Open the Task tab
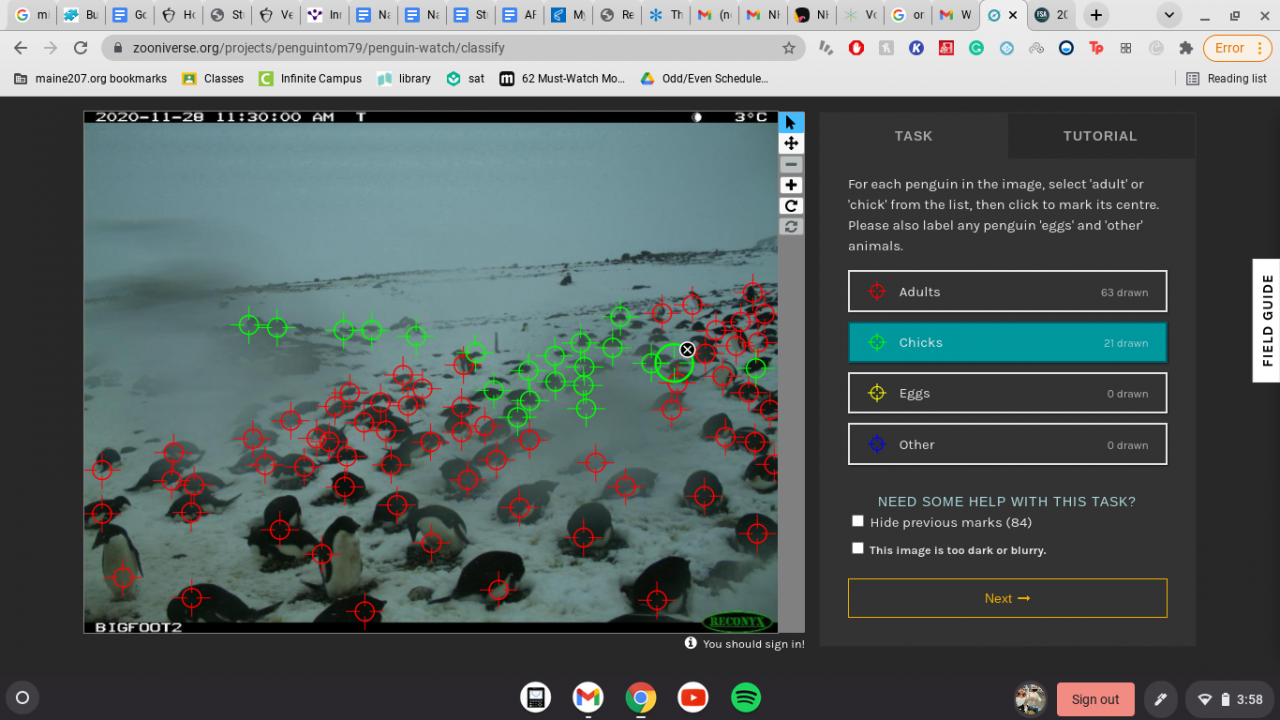The width and height of the screenshot is (1280, 720). 913,136
